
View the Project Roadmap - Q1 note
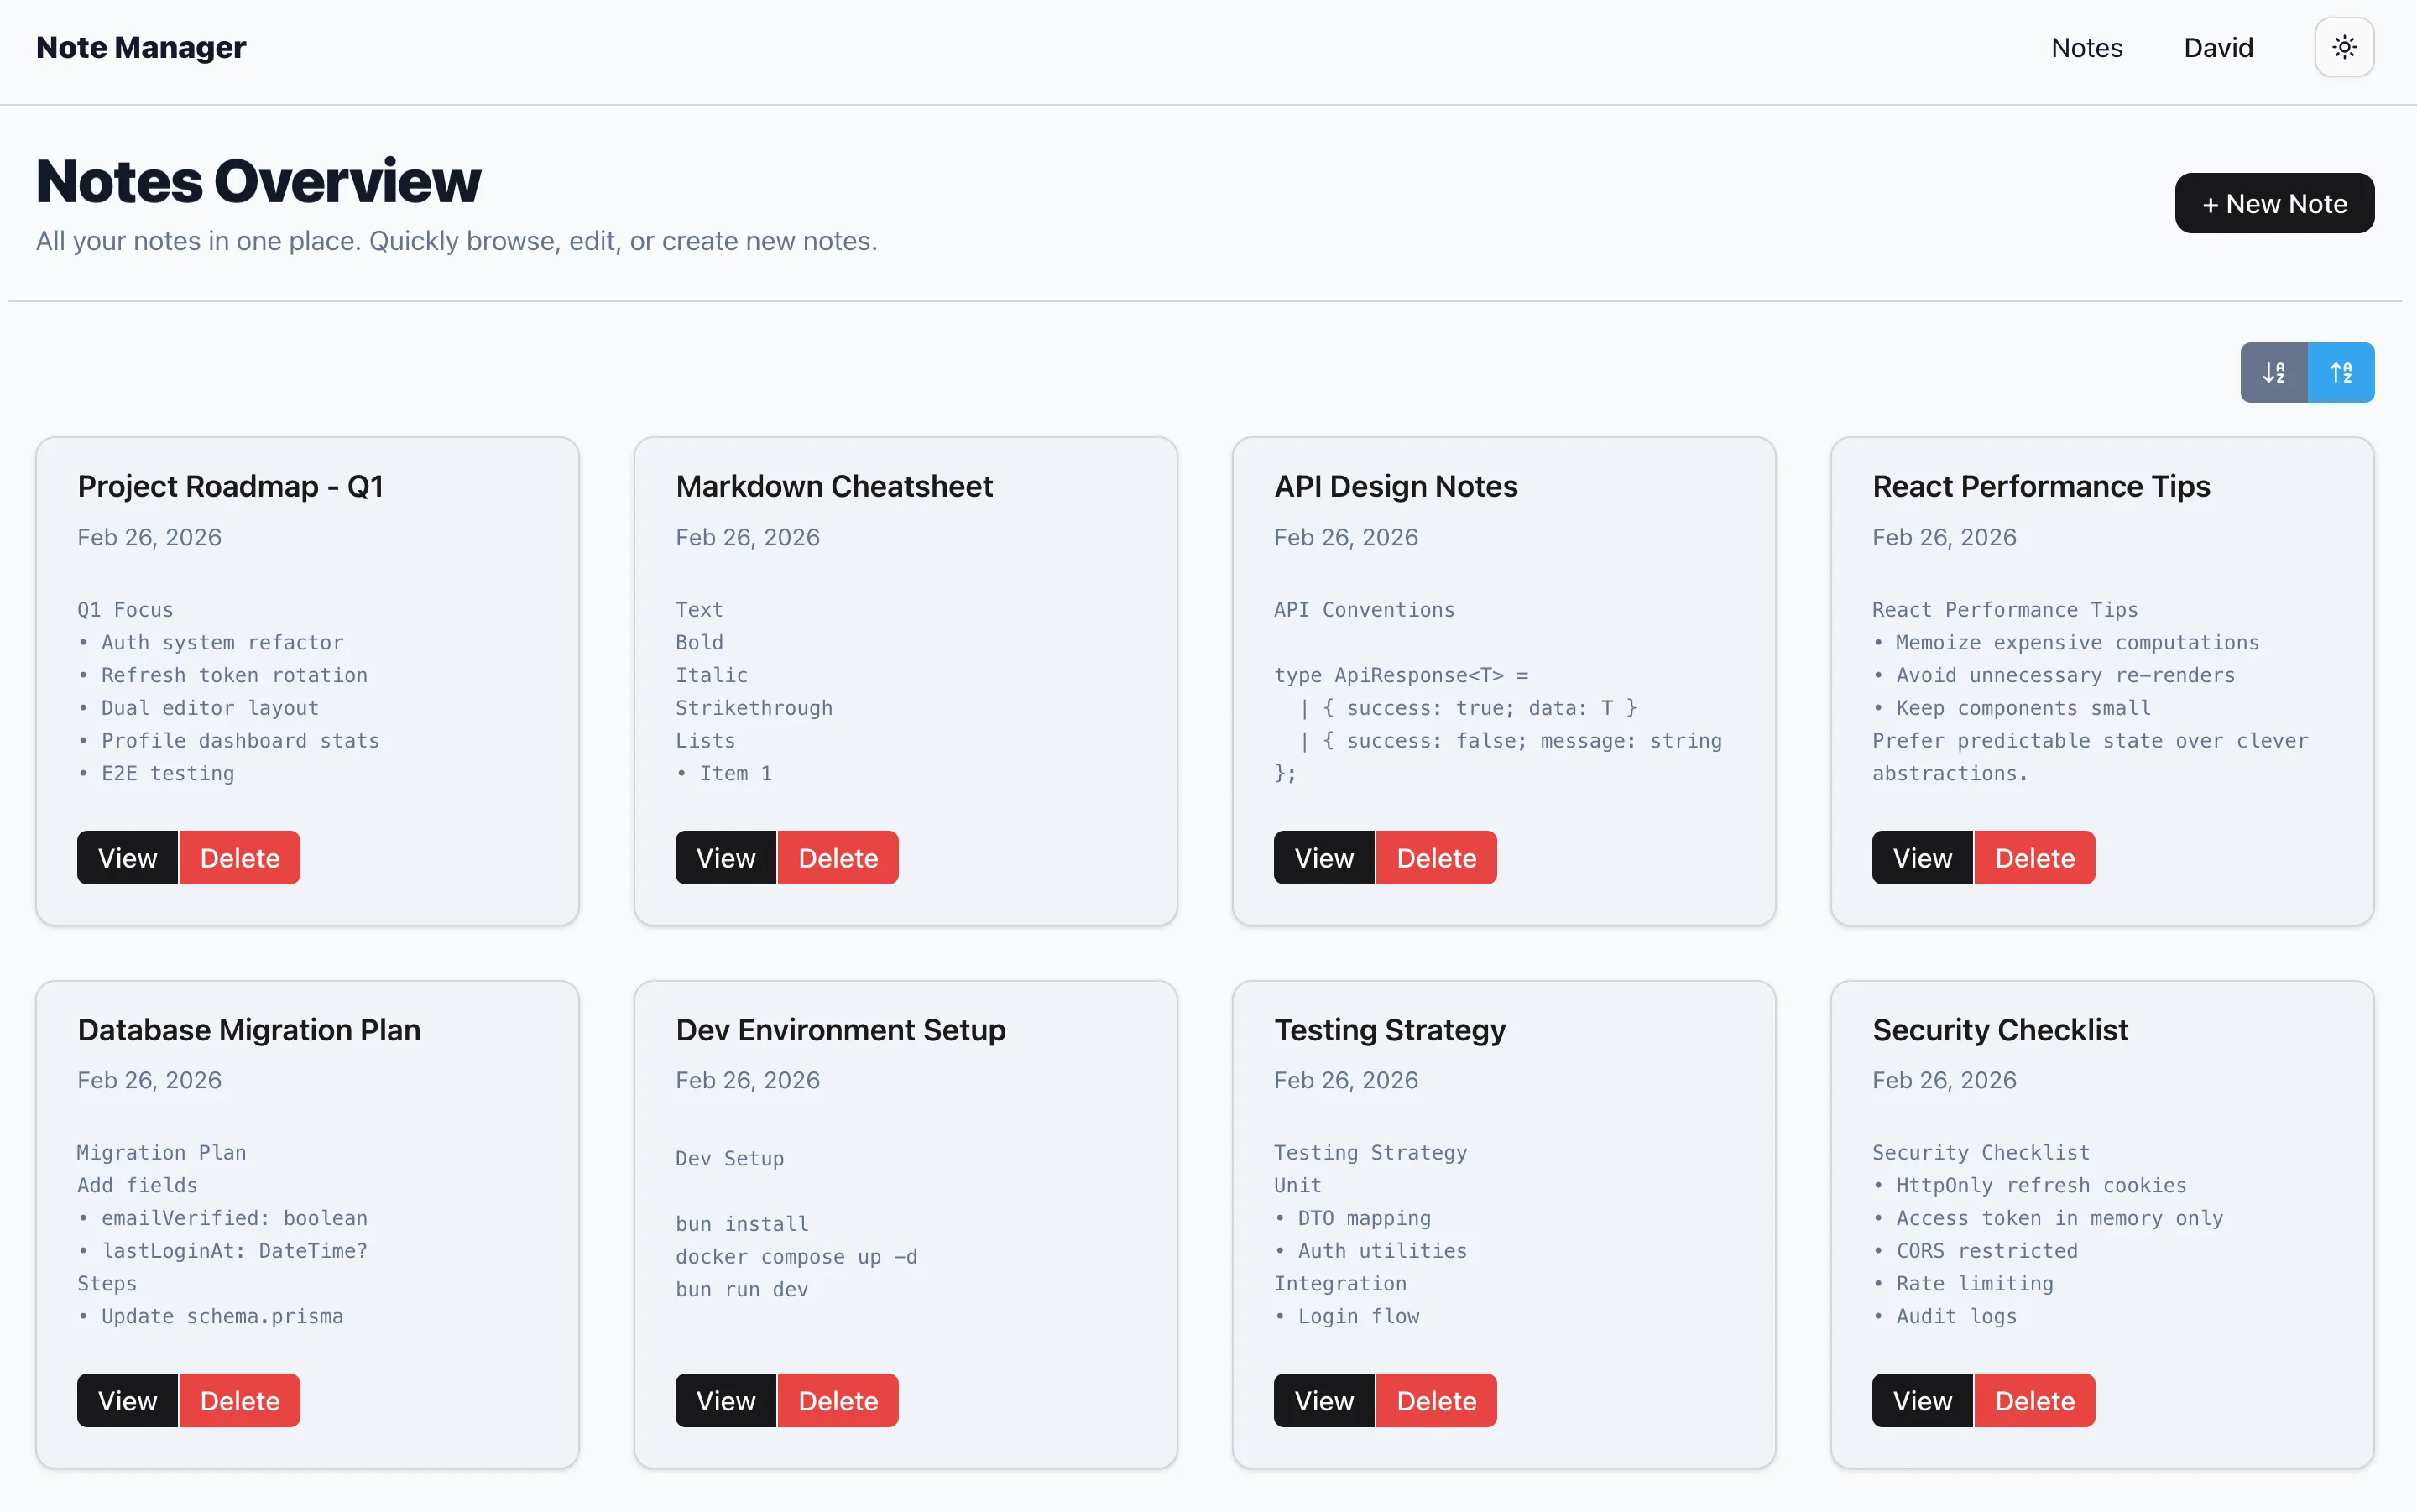coord(127,857)
